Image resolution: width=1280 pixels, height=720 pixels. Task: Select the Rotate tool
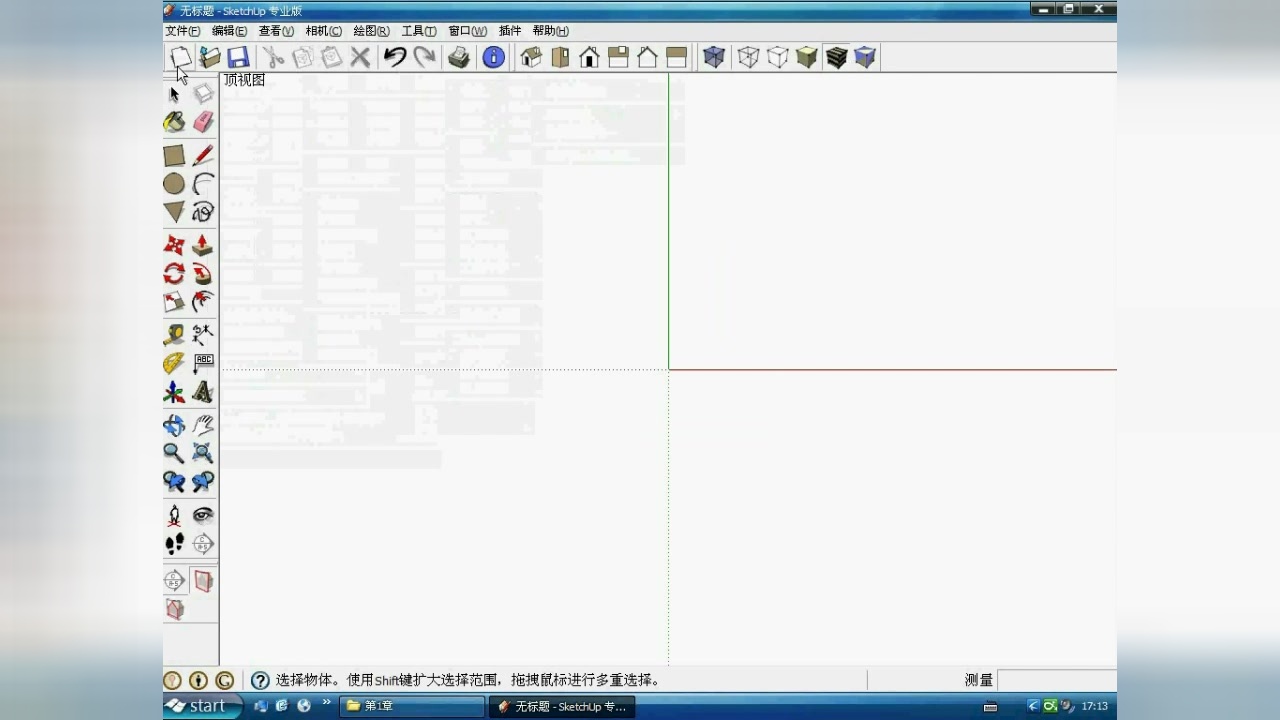click(x=174, y=273)
